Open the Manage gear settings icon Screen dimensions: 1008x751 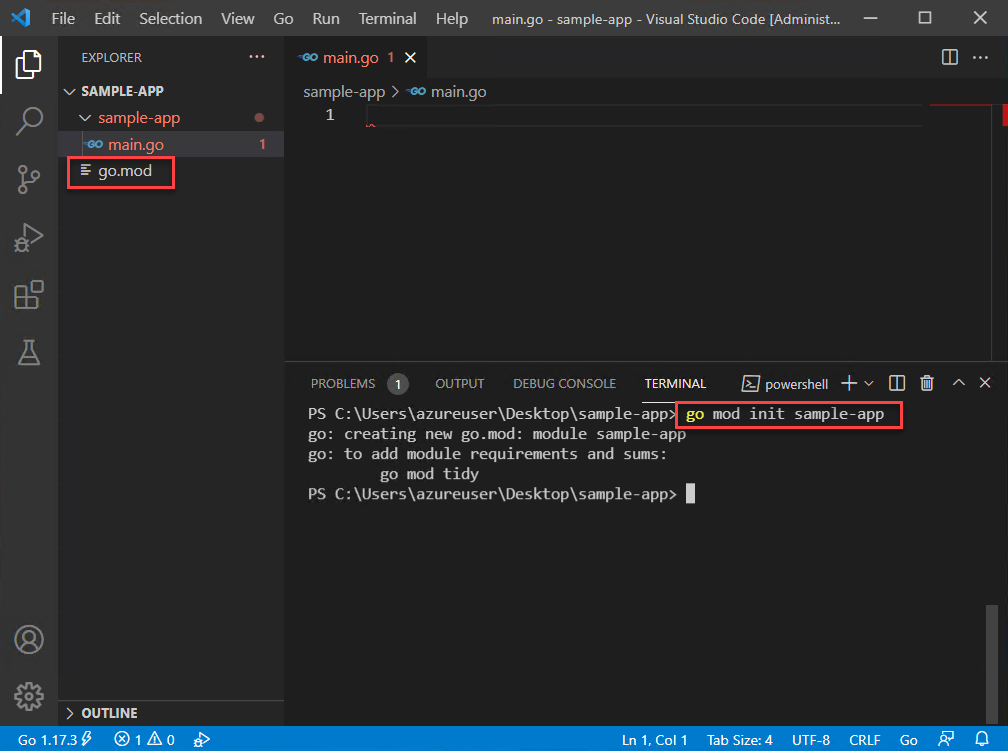pos(29,695)
